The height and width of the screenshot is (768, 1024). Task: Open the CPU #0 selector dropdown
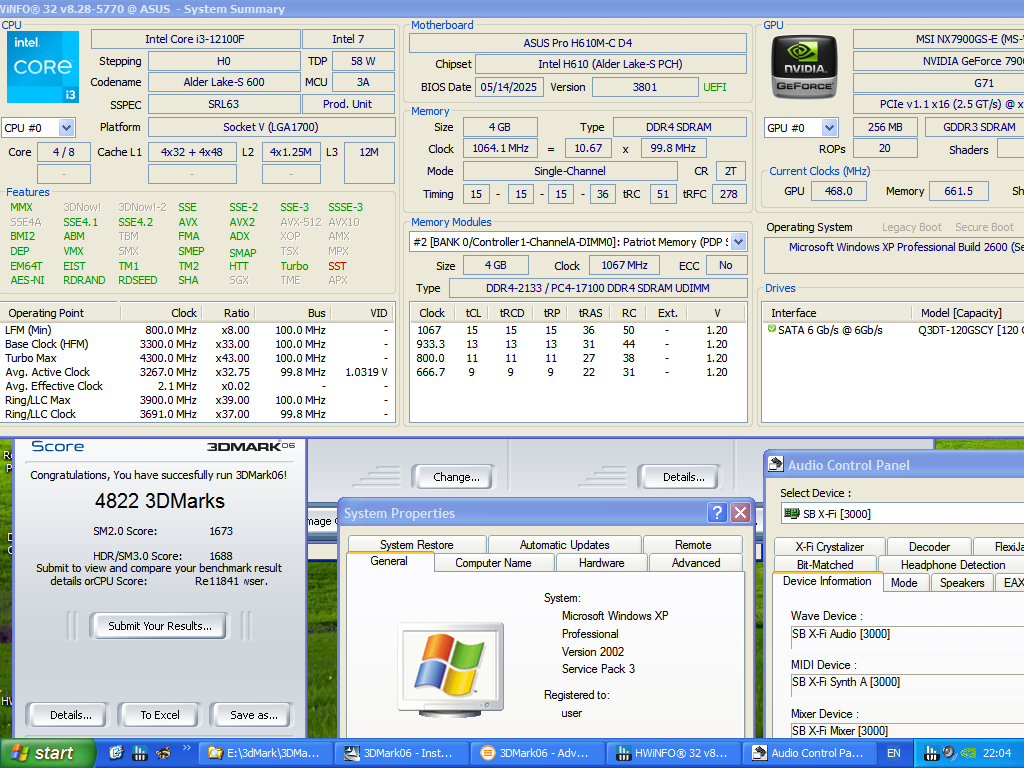click(66, 128)
